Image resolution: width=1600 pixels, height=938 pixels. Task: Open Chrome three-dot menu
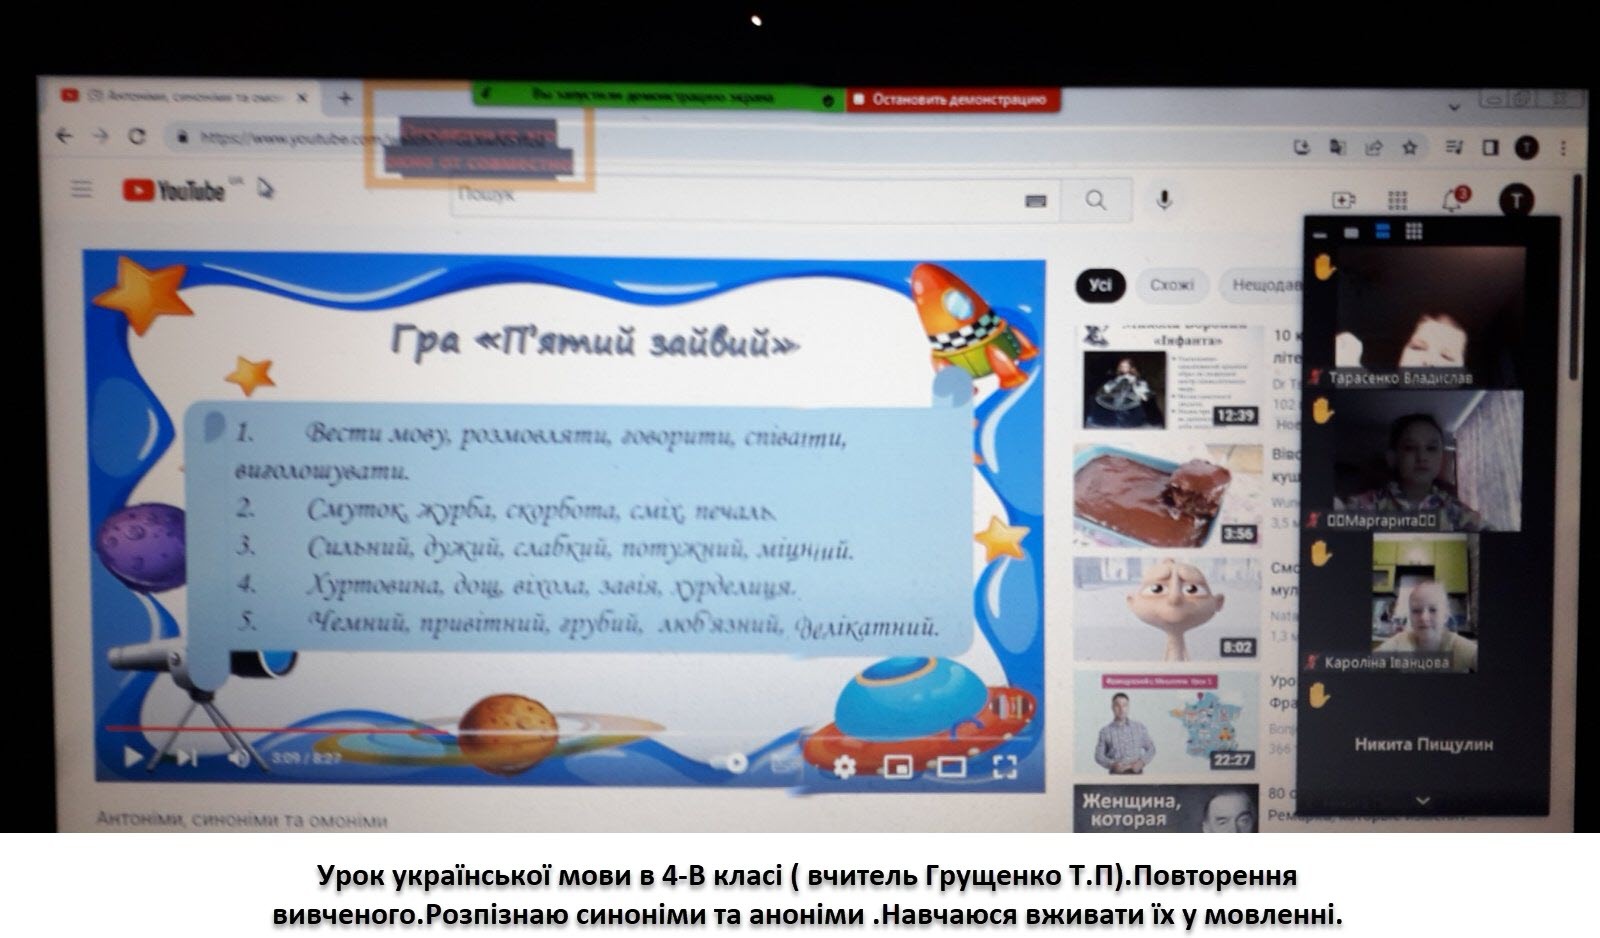(x=1564, y=148)
